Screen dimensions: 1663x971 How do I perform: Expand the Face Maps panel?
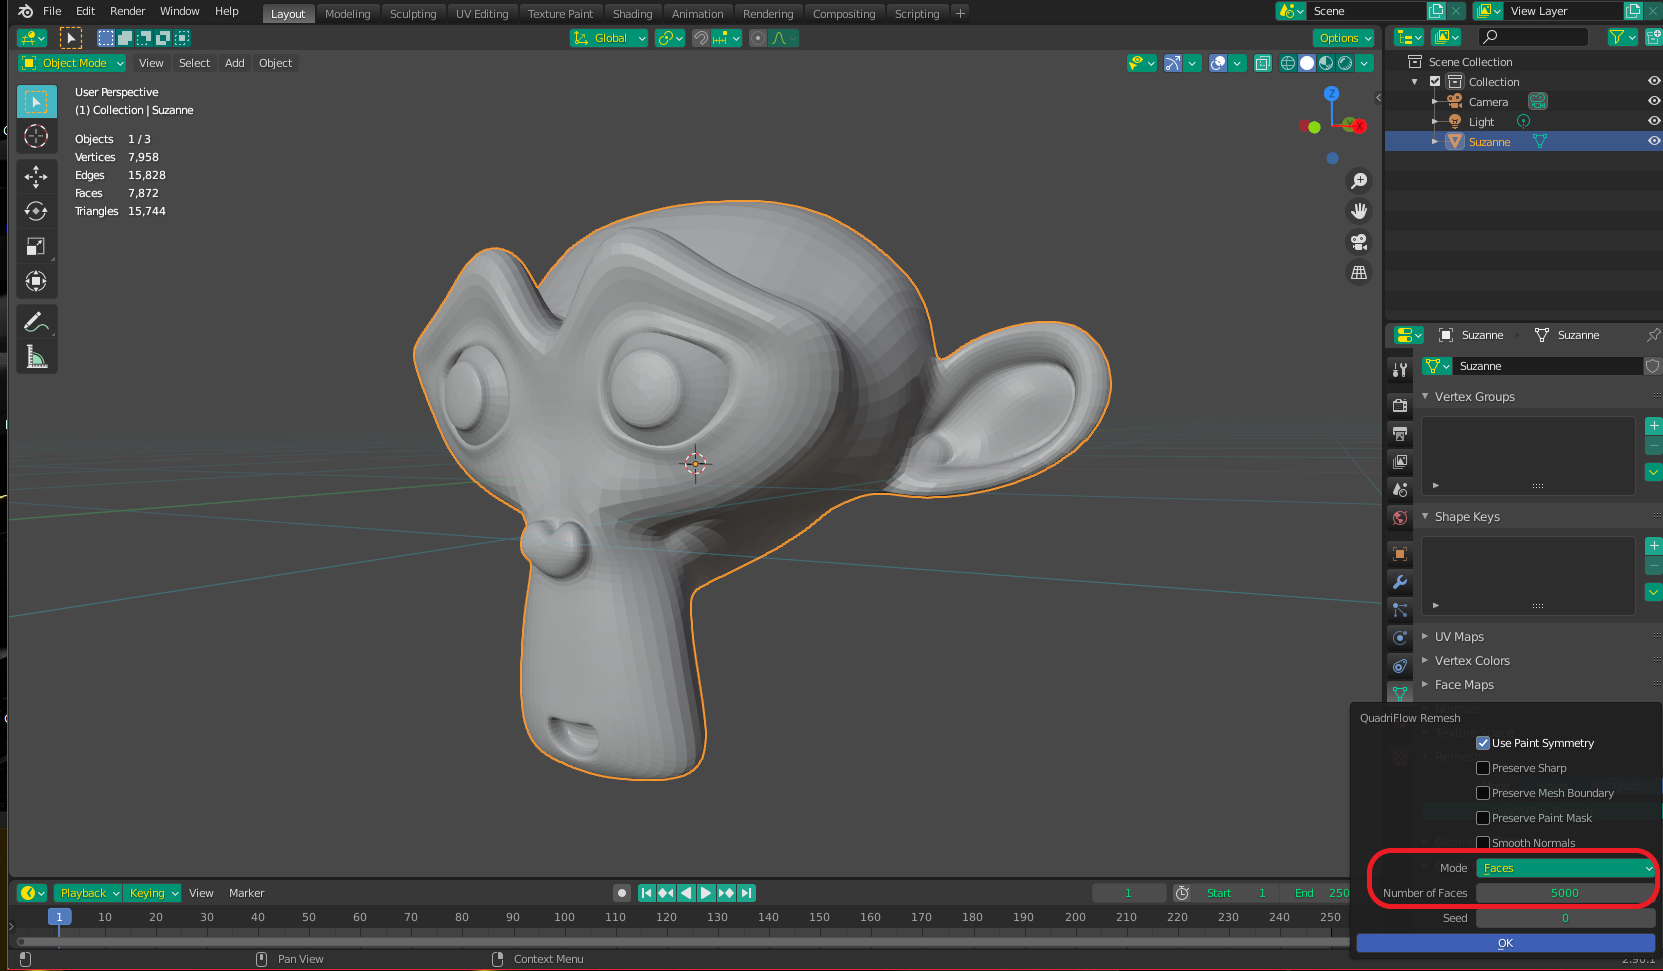pos(1464,685)
